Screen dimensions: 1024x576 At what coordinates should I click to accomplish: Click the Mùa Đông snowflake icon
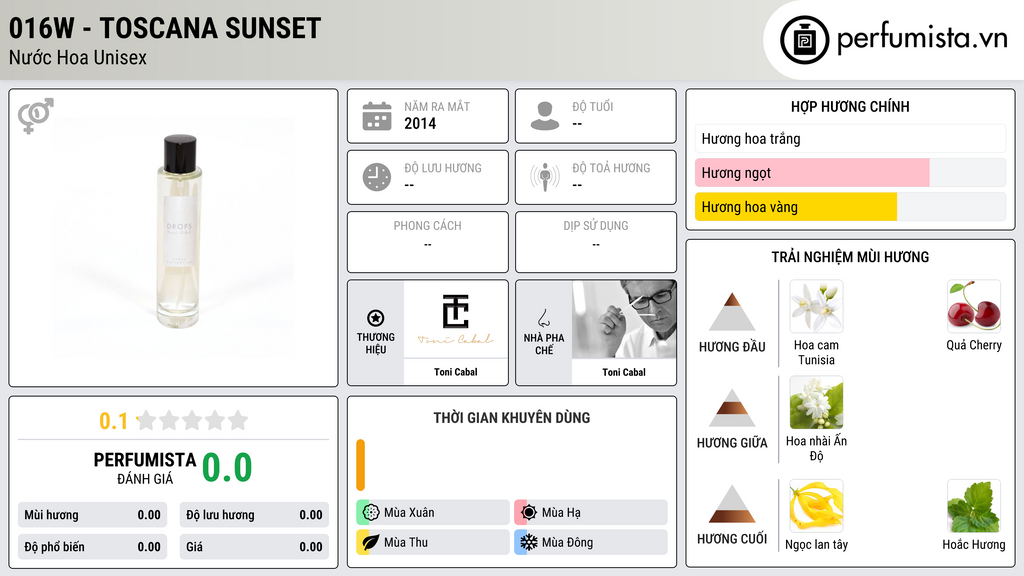pyautogui.click(x=529, y=542)
